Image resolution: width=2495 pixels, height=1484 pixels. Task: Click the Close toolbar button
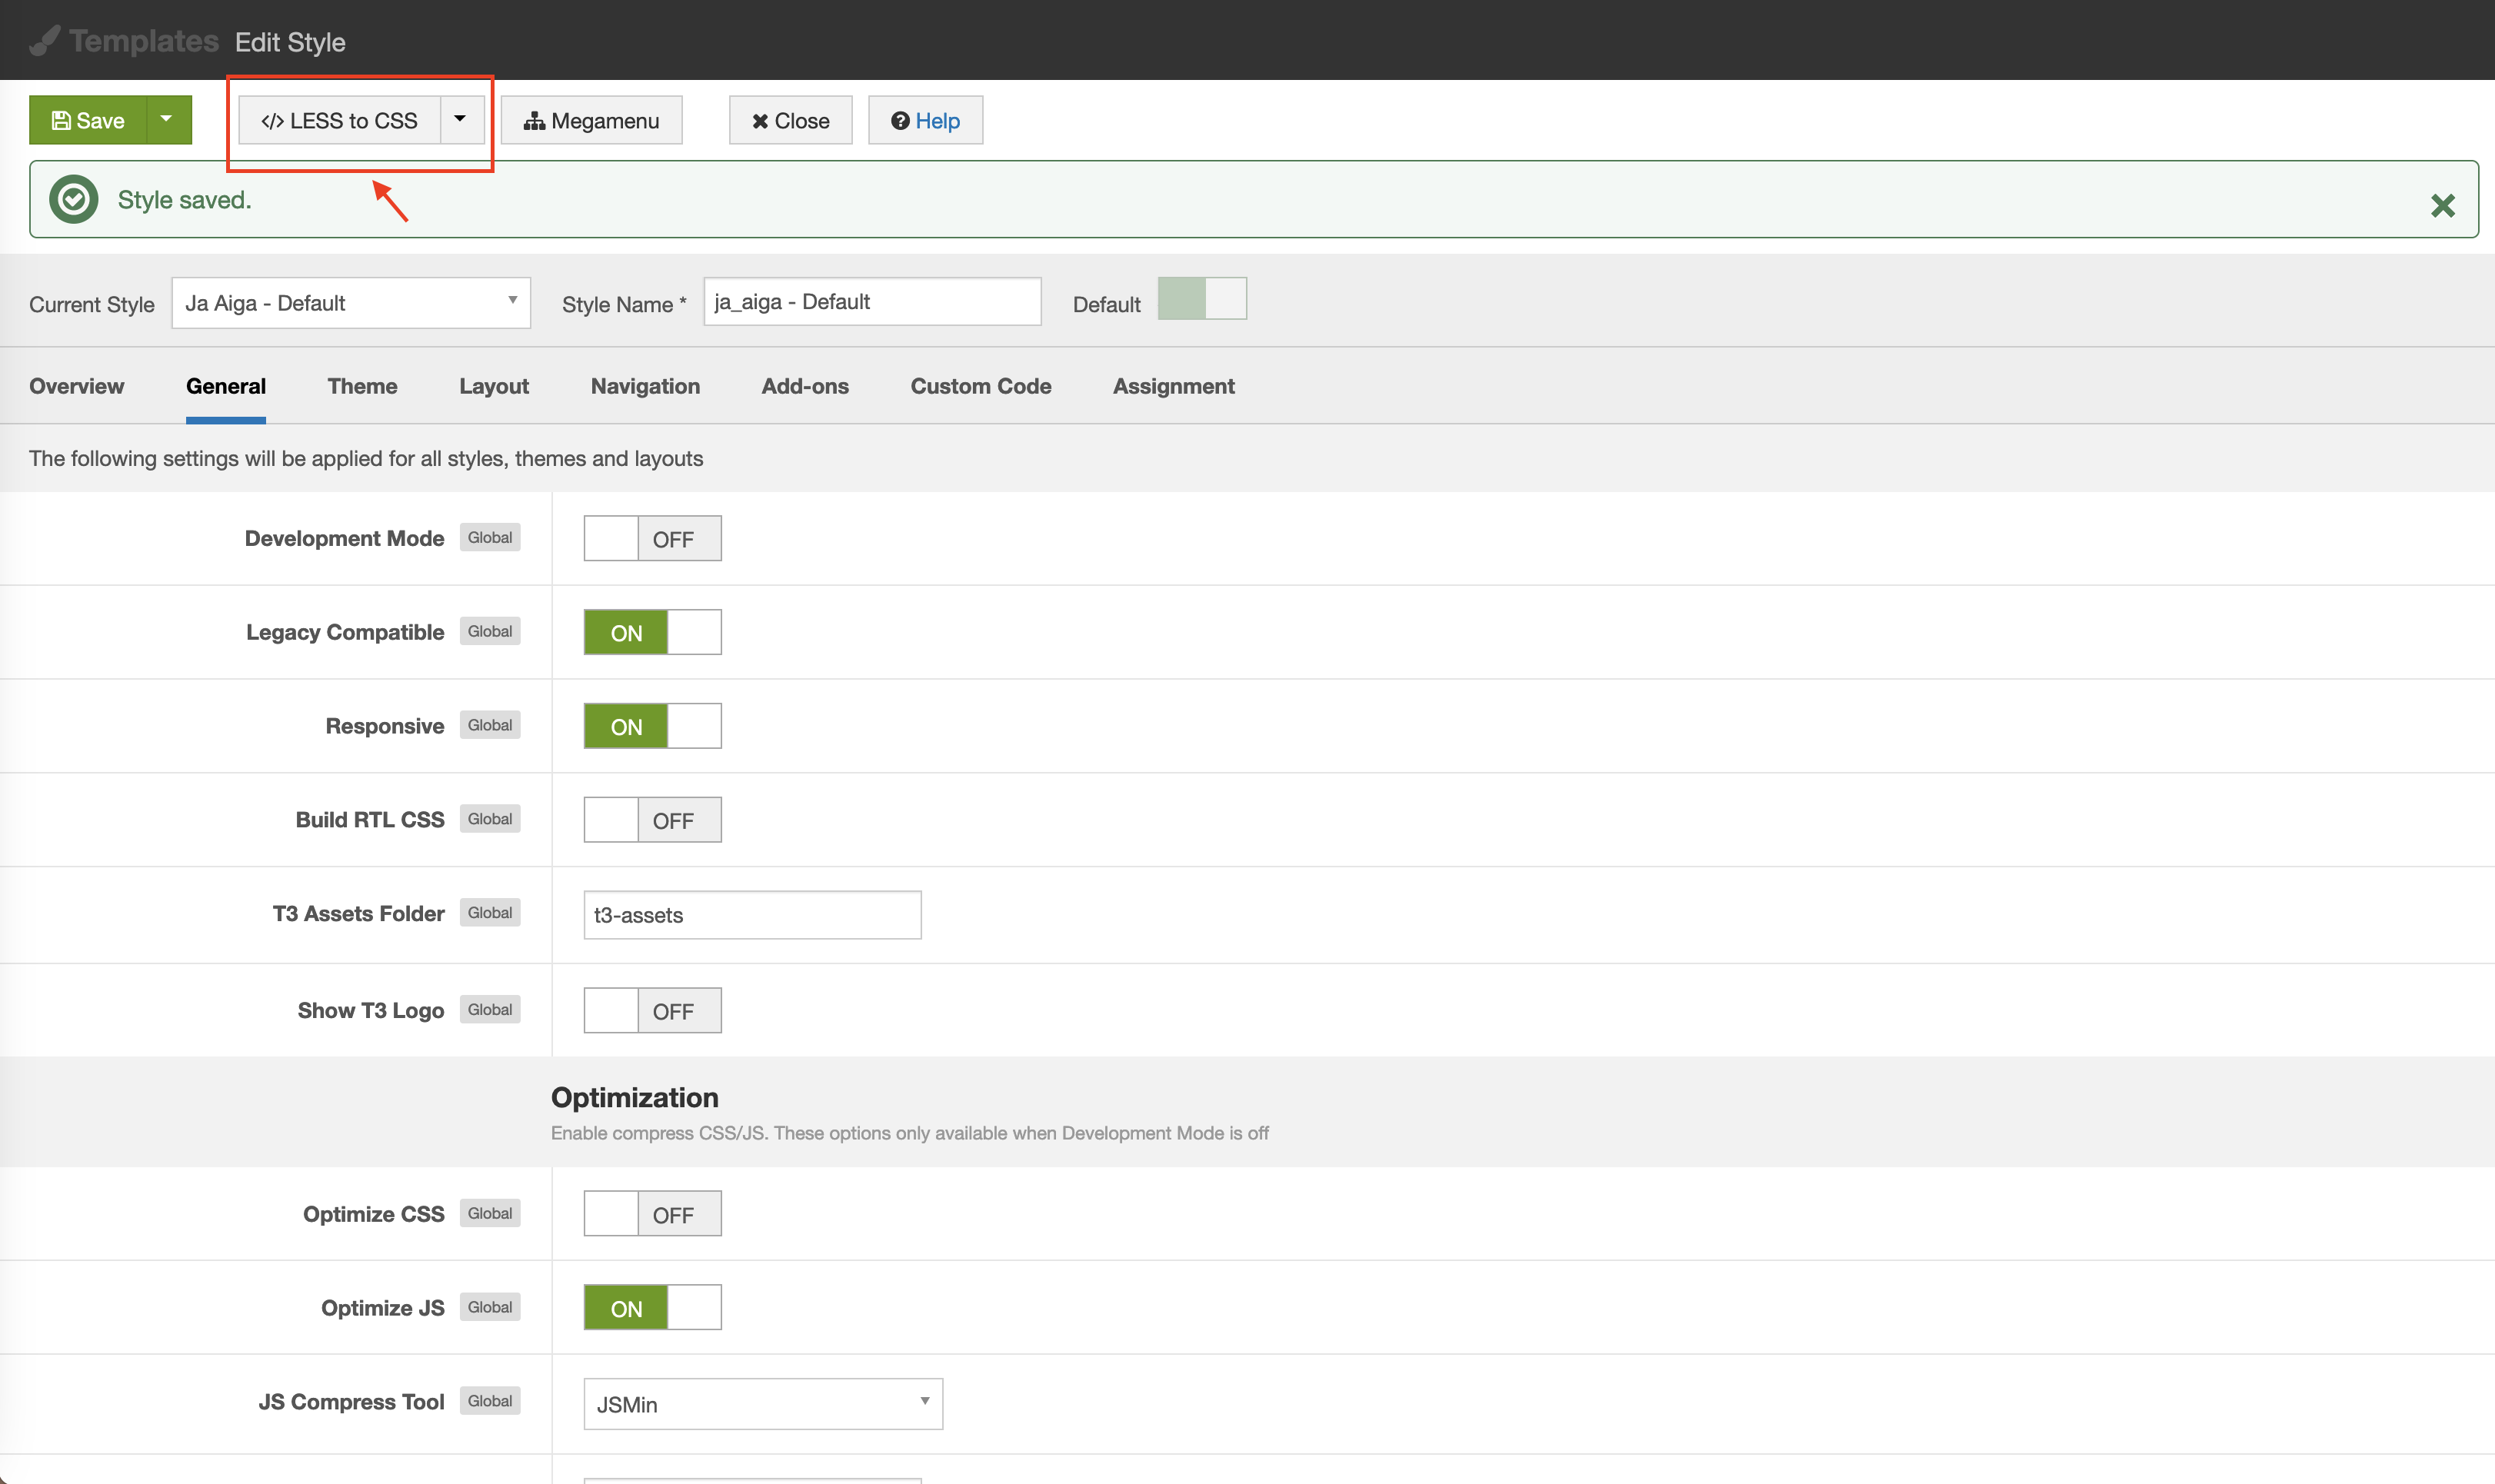(x=790, y=121)
